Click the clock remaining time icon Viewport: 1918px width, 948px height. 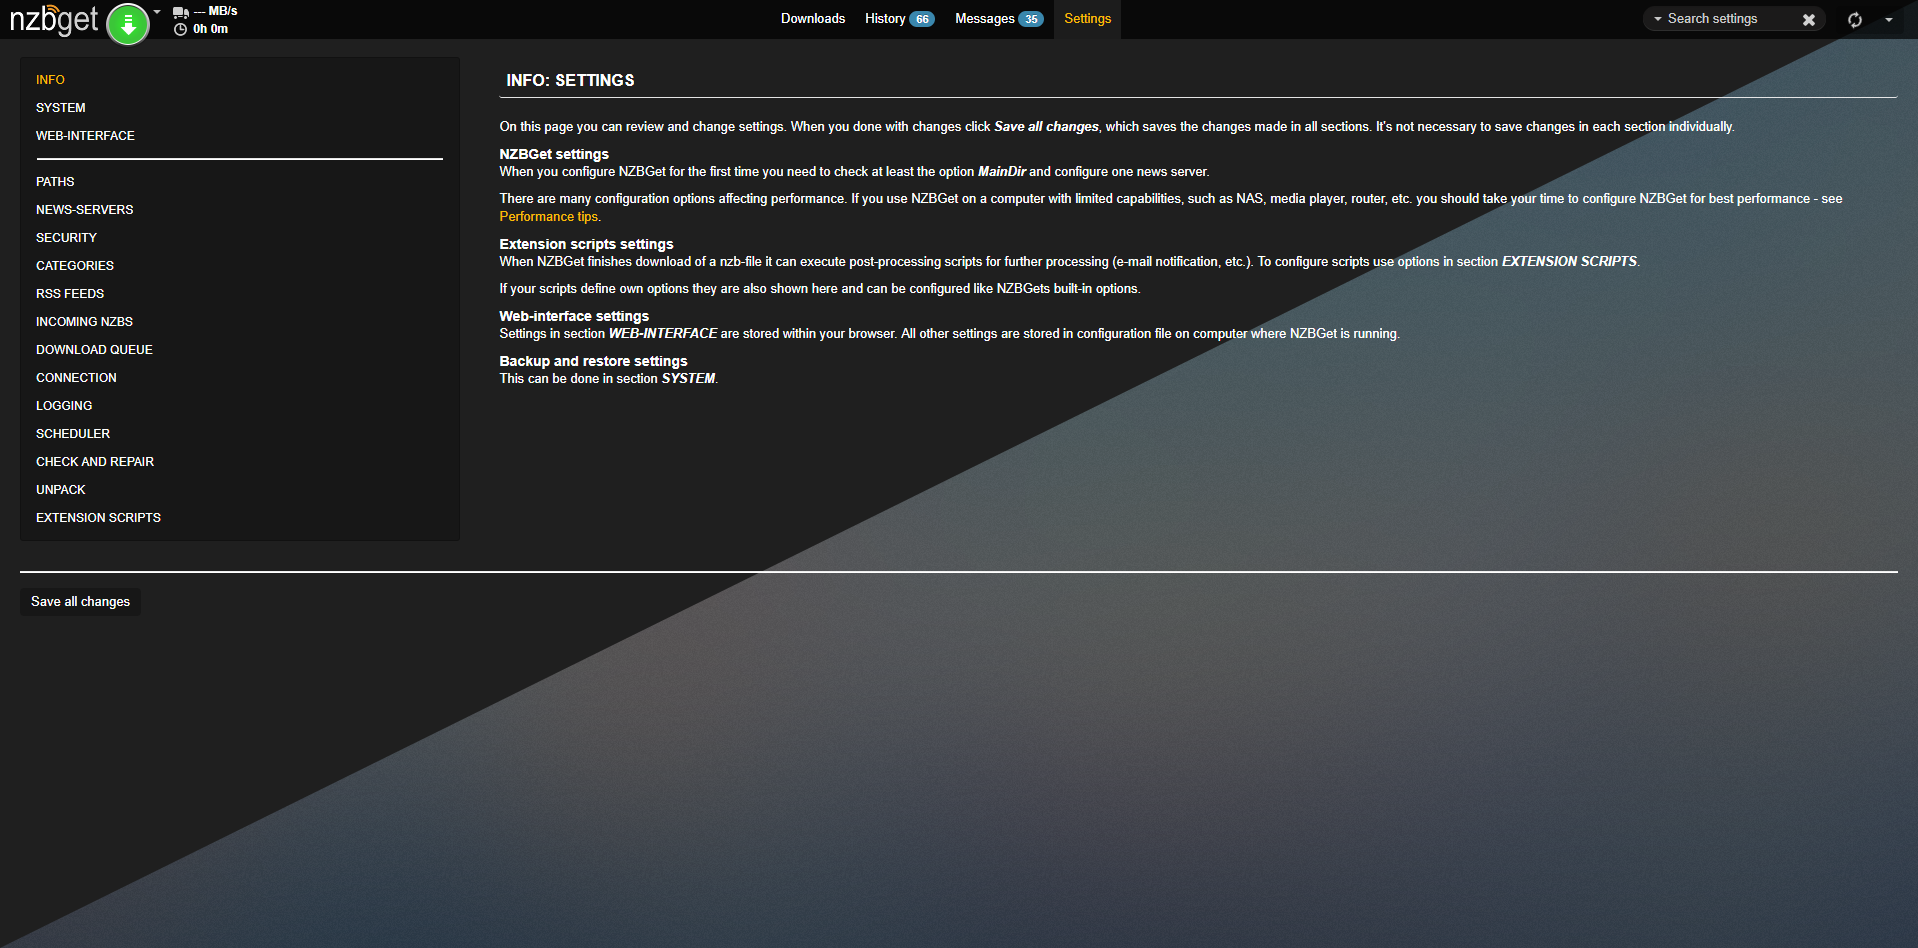point(180,29)
